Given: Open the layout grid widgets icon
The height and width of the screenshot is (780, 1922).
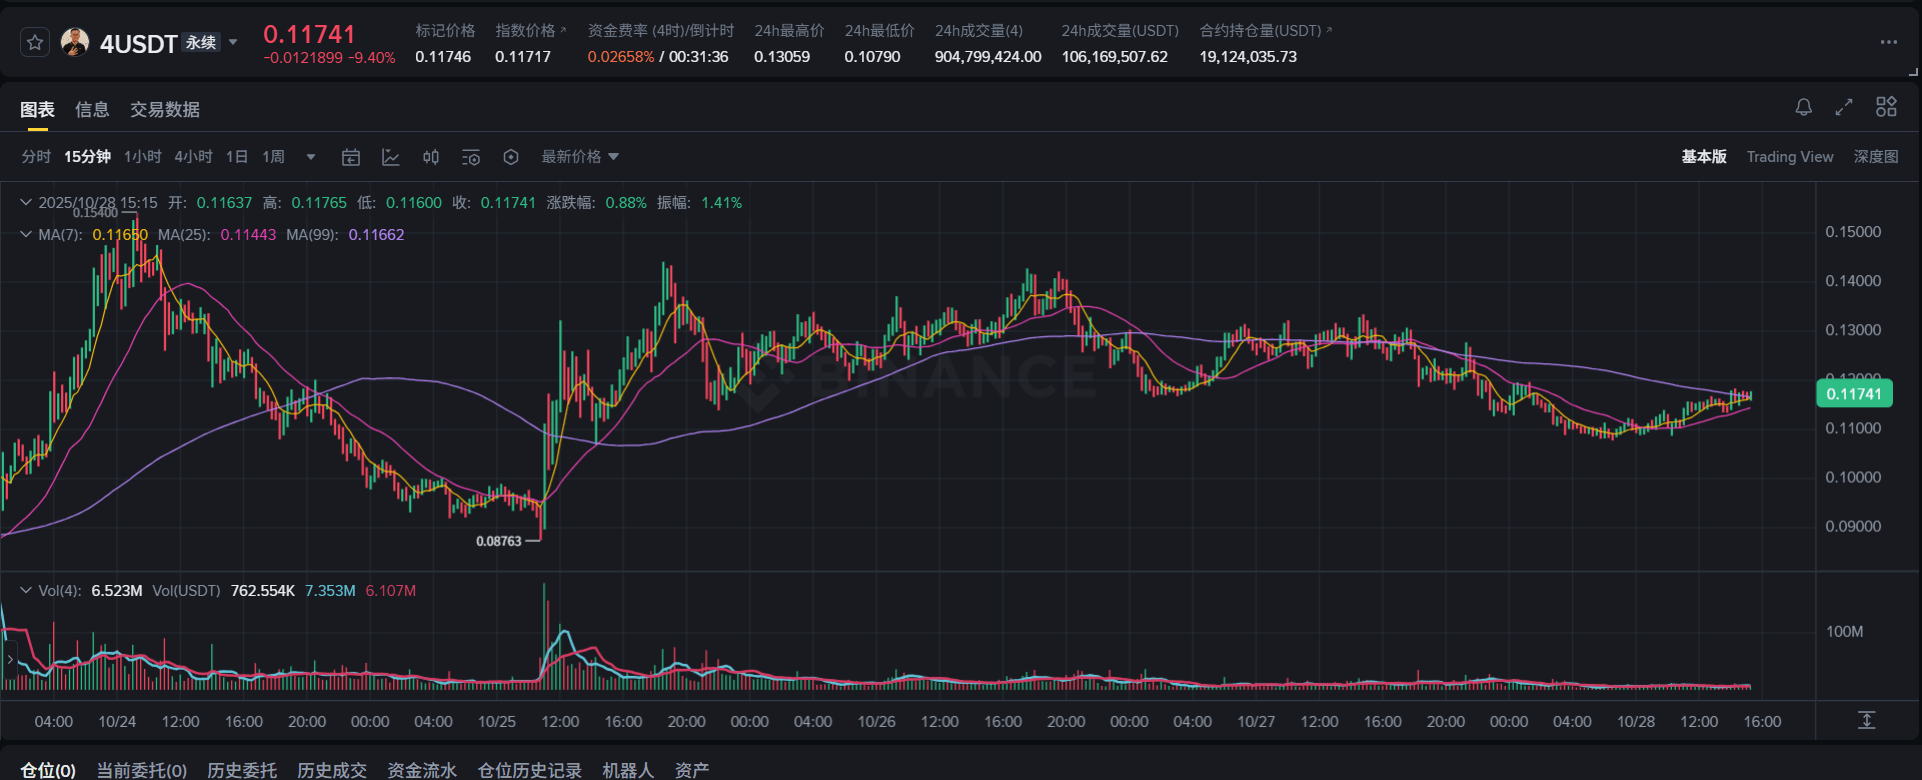Looking at the screenshot, I should (1886, 107).
